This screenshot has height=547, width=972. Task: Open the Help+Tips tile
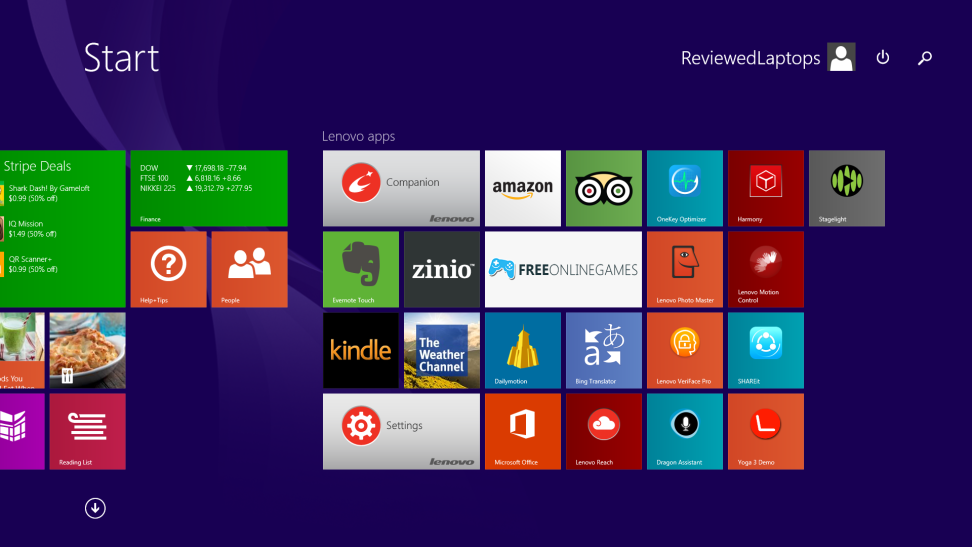coord(169,269)
